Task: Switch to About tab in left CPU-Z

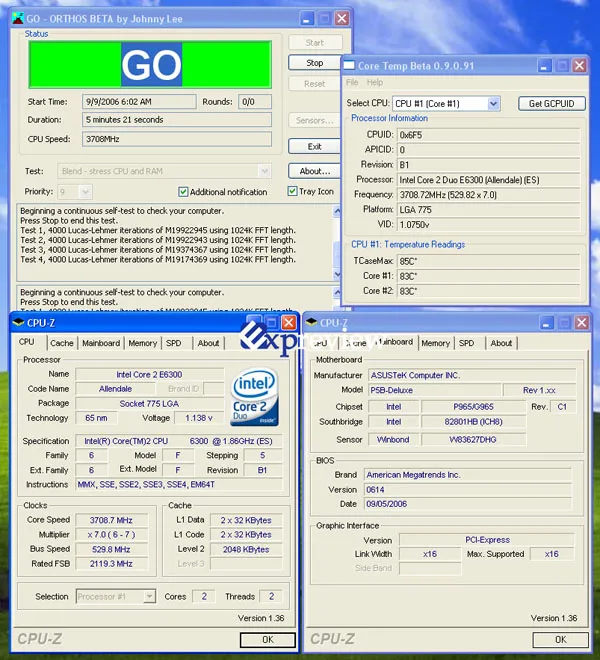Action: click(208, 343)
